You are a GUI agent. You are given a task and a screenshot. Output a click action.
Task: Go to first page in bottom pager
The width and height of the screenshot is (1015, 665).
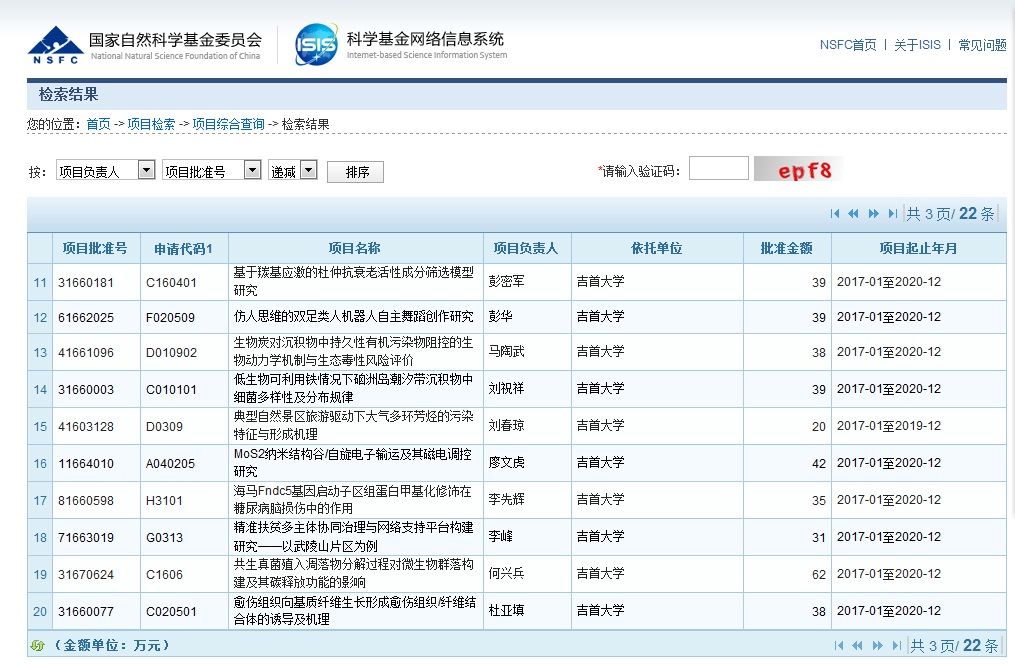coord(838,646)
